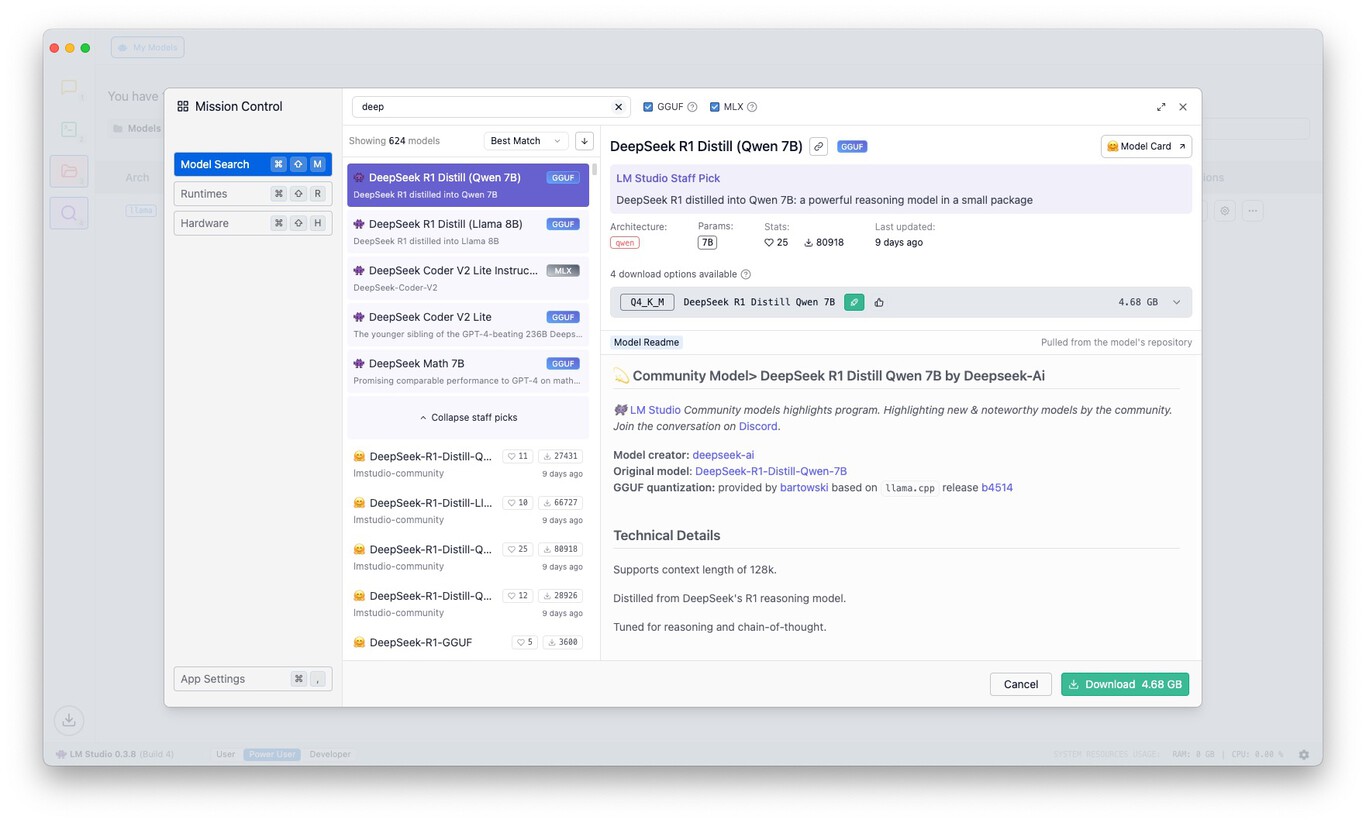Collapse staff picks list
The image size is (1366, 823).
point(468,417)
